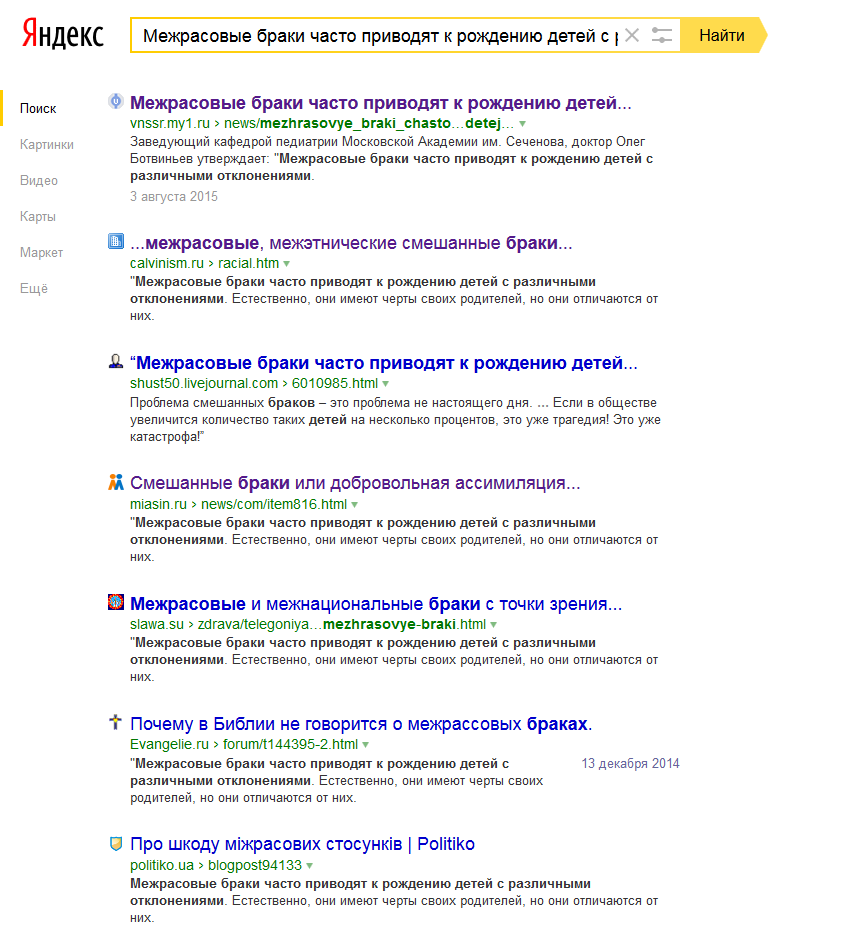Viewport: 850px width, 943px height.
Task: Expand dropdown arrow next to item816.html
Action: tap(355, 505)
